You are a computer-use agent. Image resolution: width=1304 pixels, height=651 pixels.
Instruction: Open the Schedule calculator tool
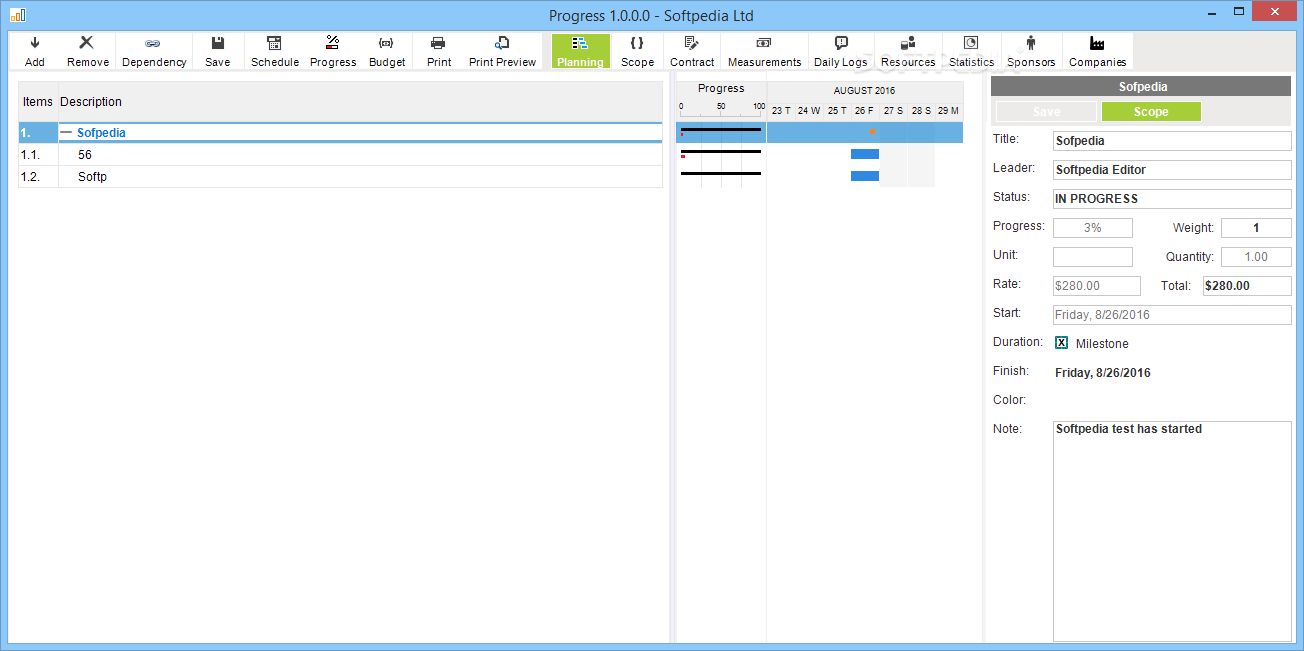tap(275, 51)
